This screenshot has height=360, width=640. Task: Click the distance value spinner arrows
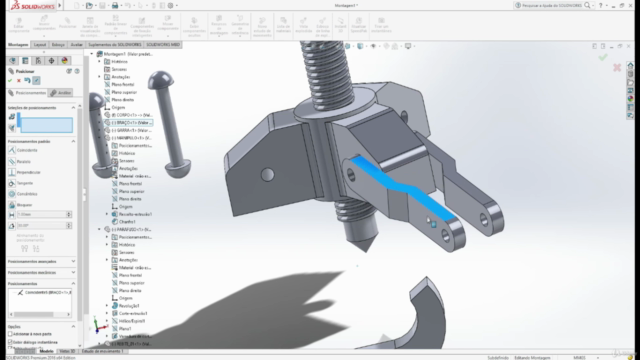pos(69,215)
